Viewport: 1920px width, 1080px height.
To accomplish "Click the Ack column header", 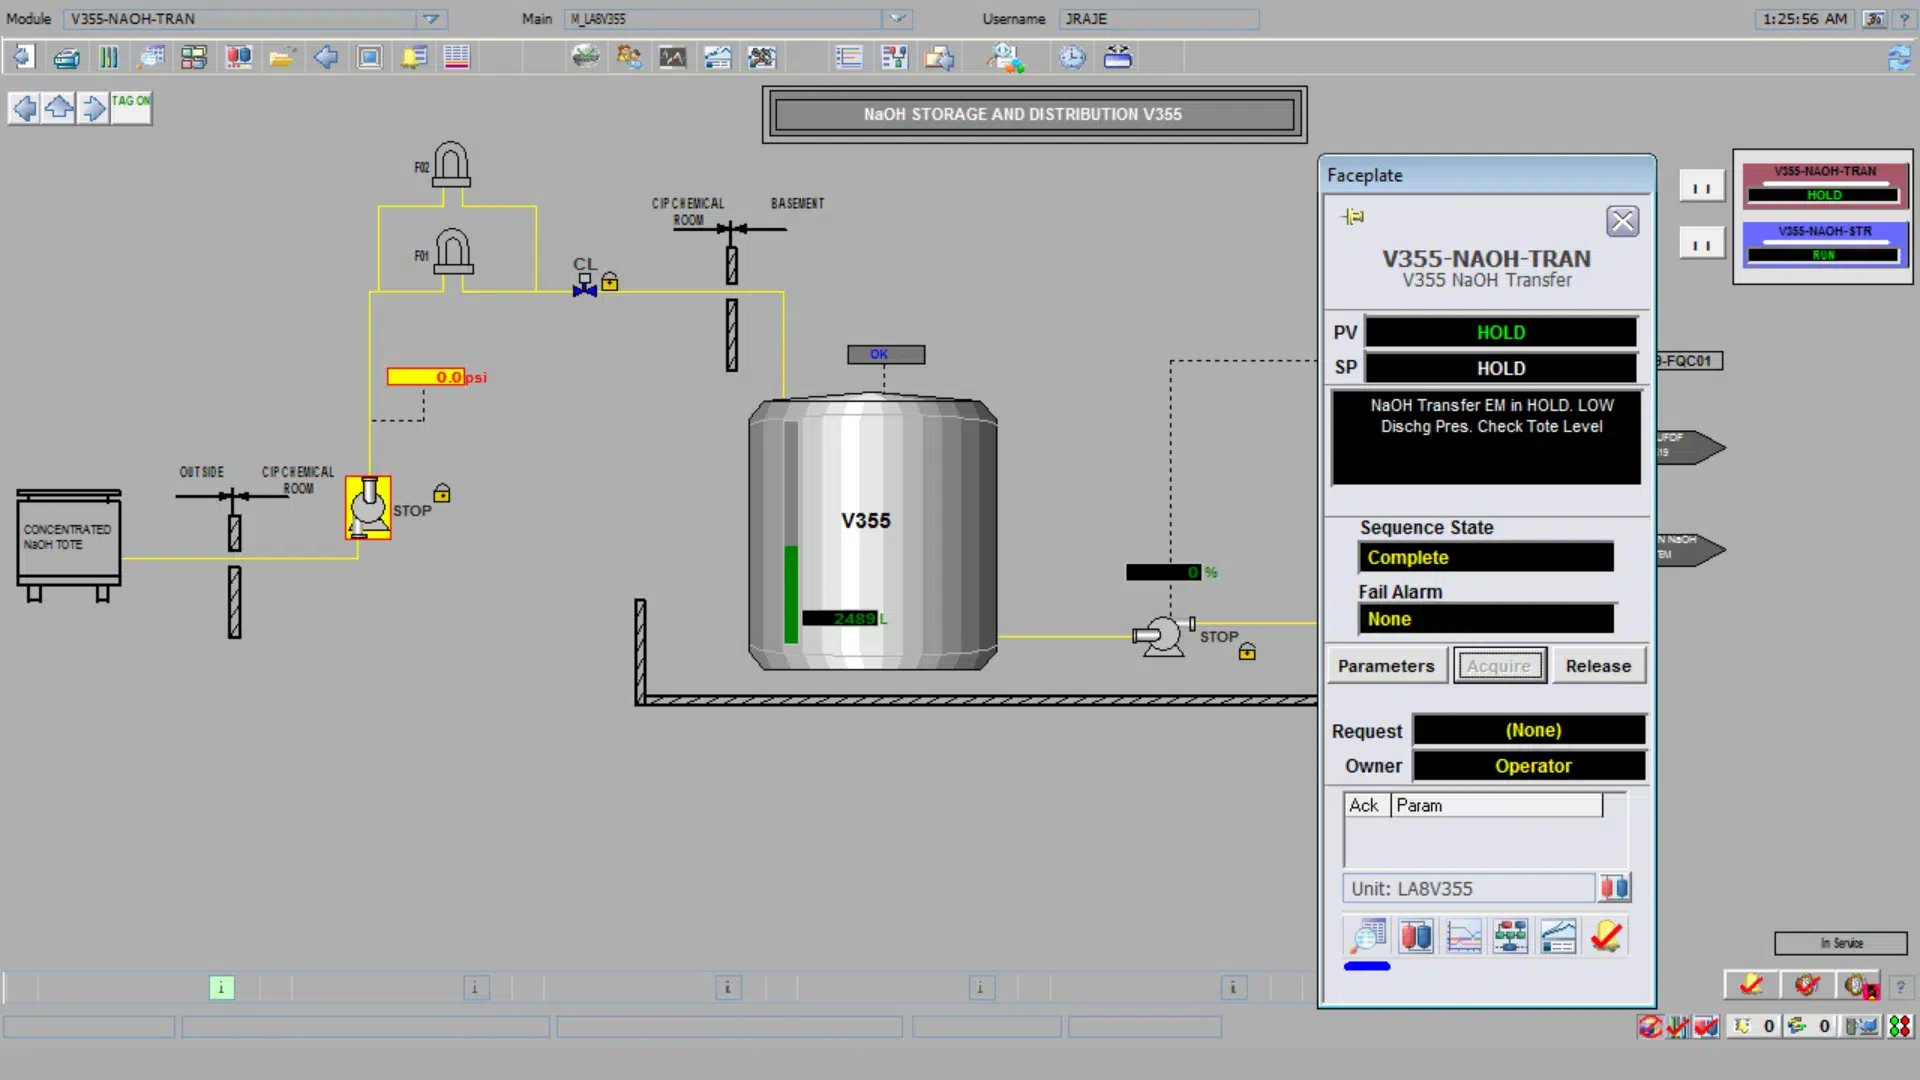I will [1366, 805].
